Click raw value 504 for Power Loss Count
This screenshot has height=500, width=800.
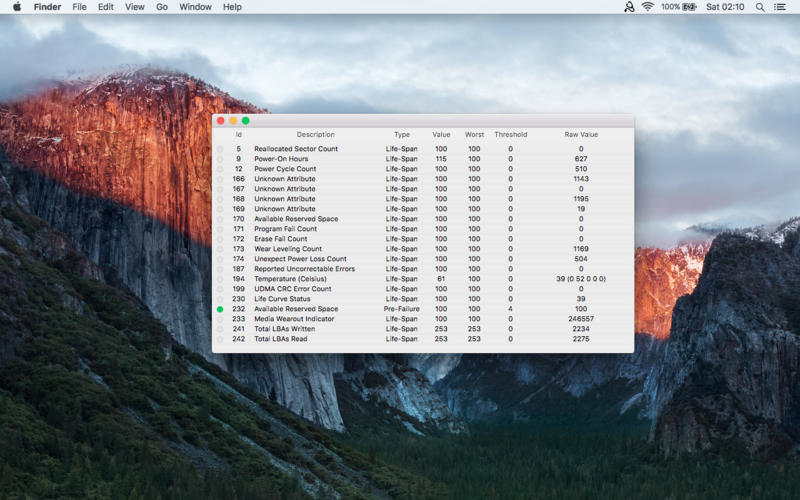[581, 259]
